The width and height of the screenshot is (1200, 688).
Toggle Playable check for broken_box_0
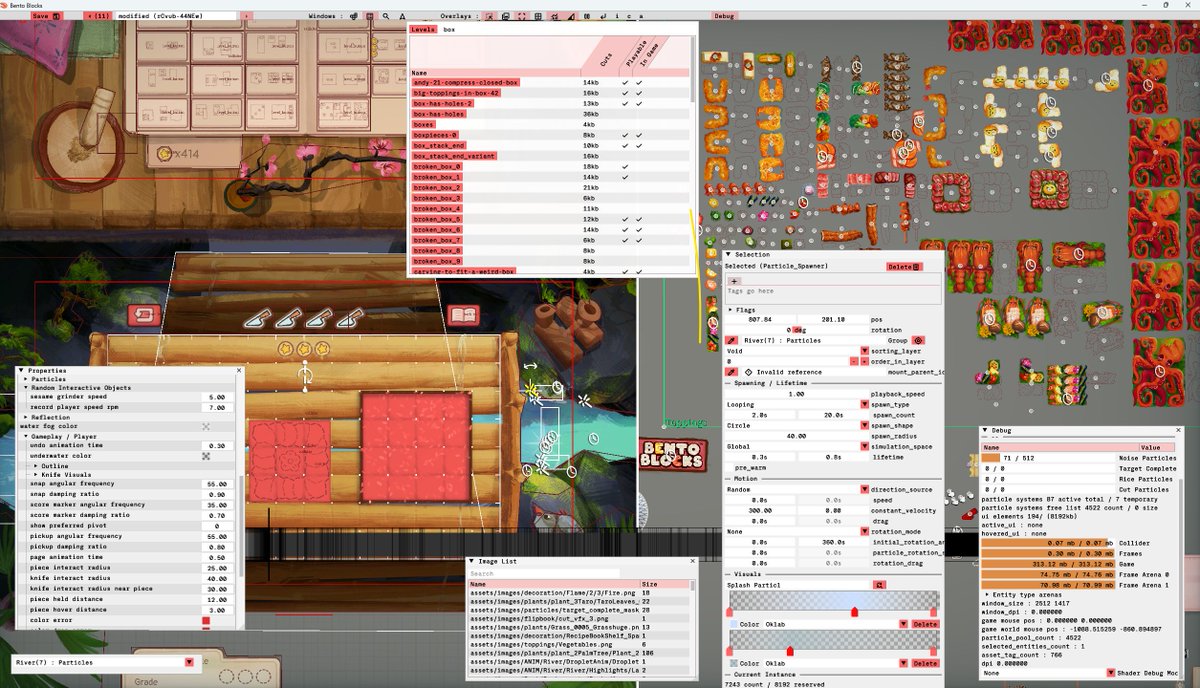625,166
